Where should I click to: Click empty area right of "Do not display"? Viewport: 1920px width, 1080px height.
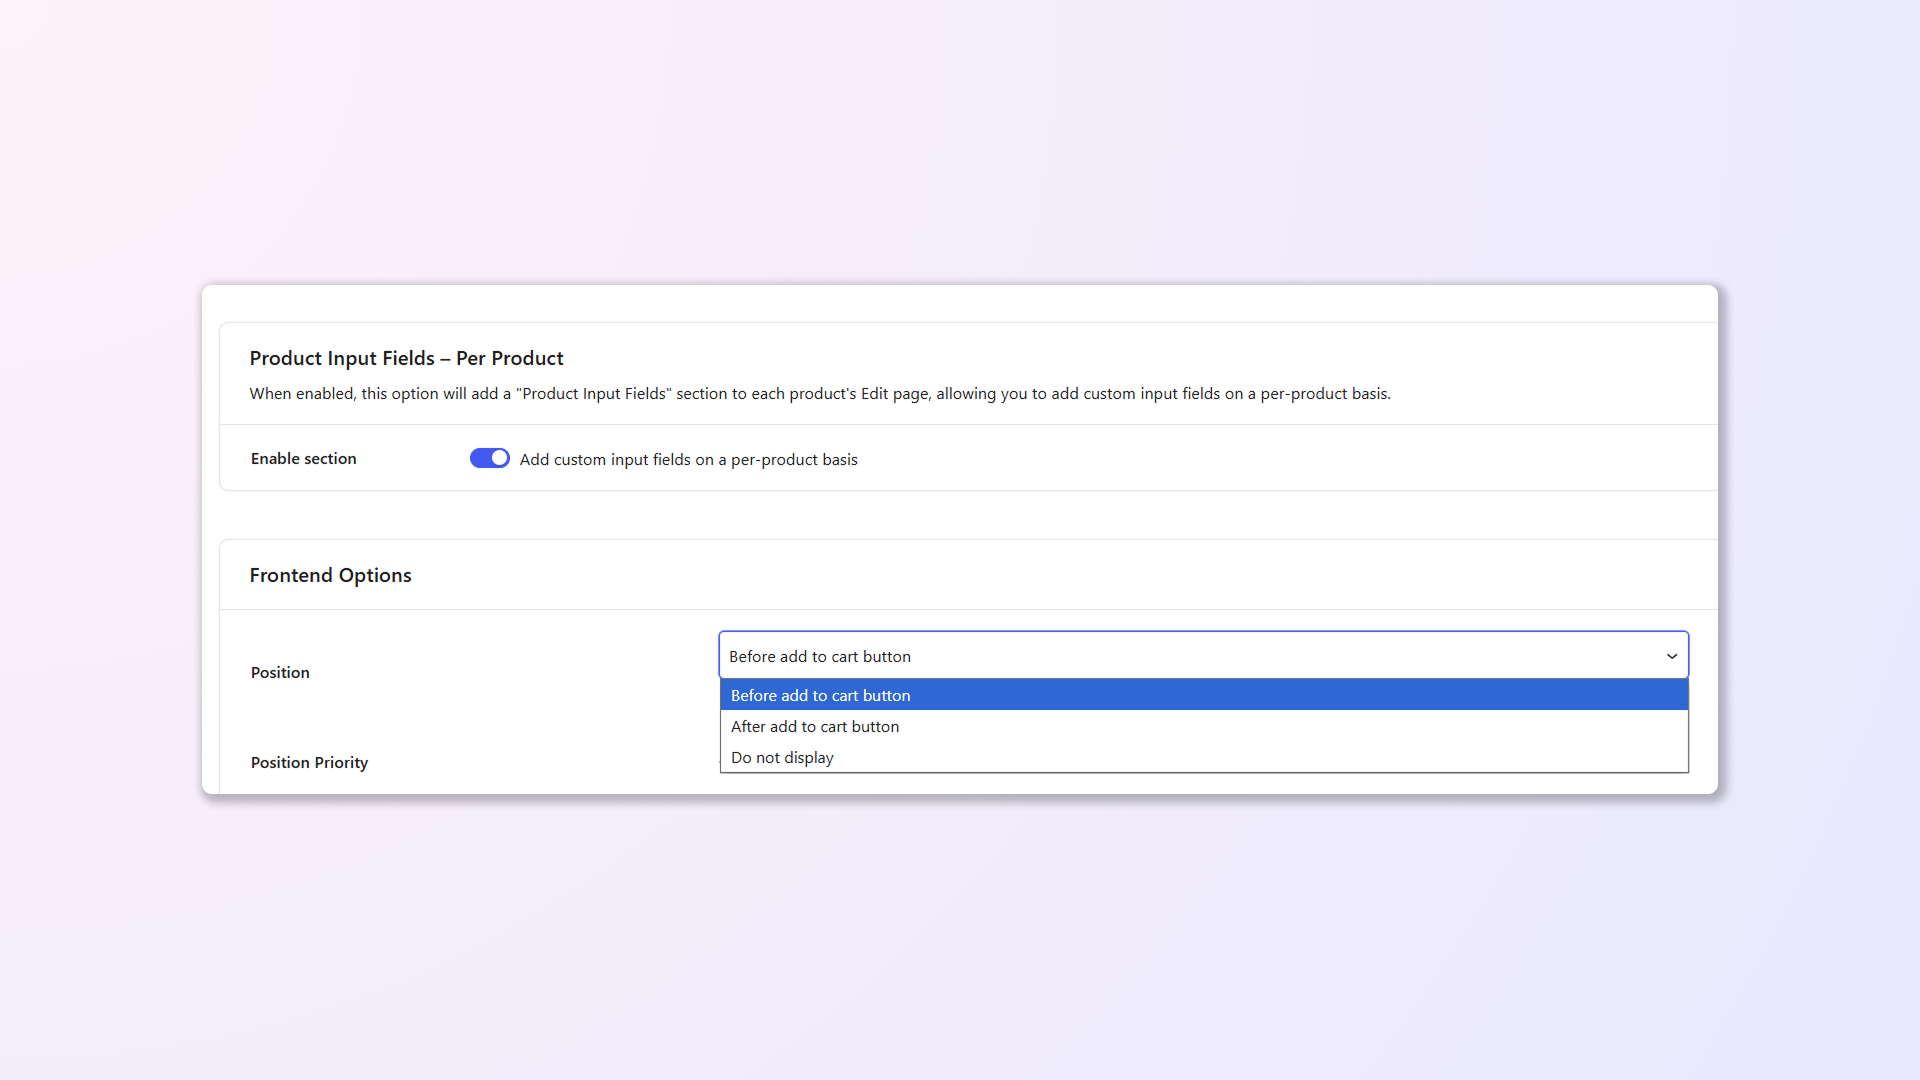click(x=1250, y=757)
